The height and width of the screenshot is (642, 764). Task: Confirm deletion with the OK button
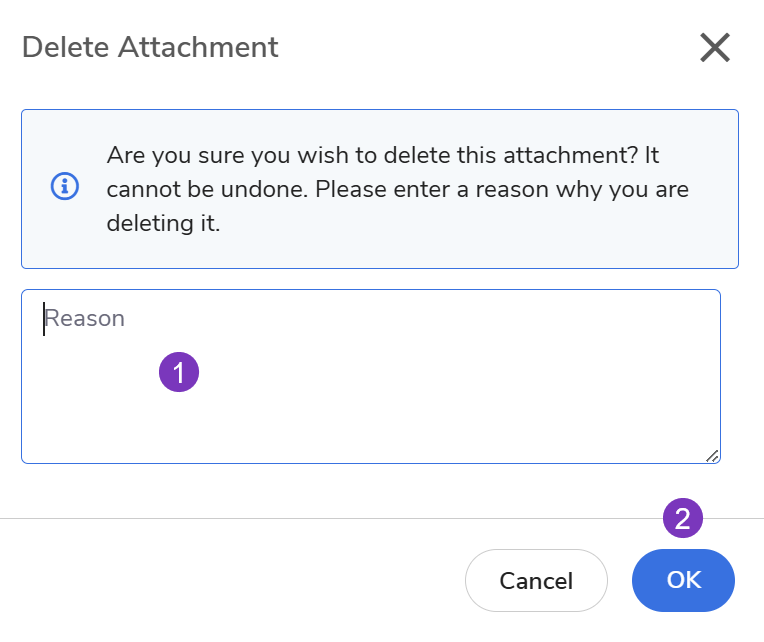click(683, 580)
